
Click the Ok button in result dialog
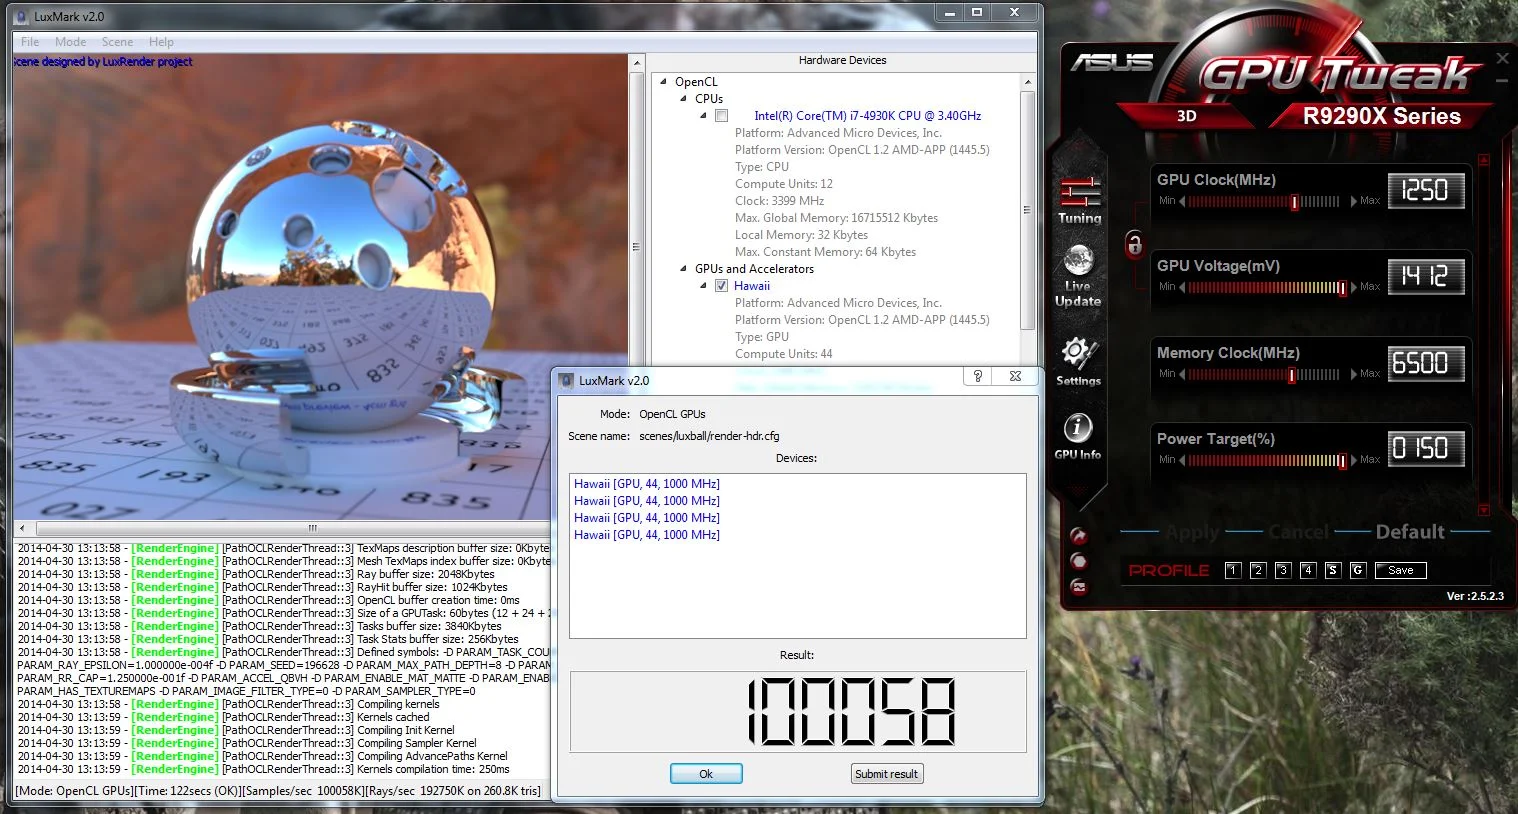[x=706, y=774]
